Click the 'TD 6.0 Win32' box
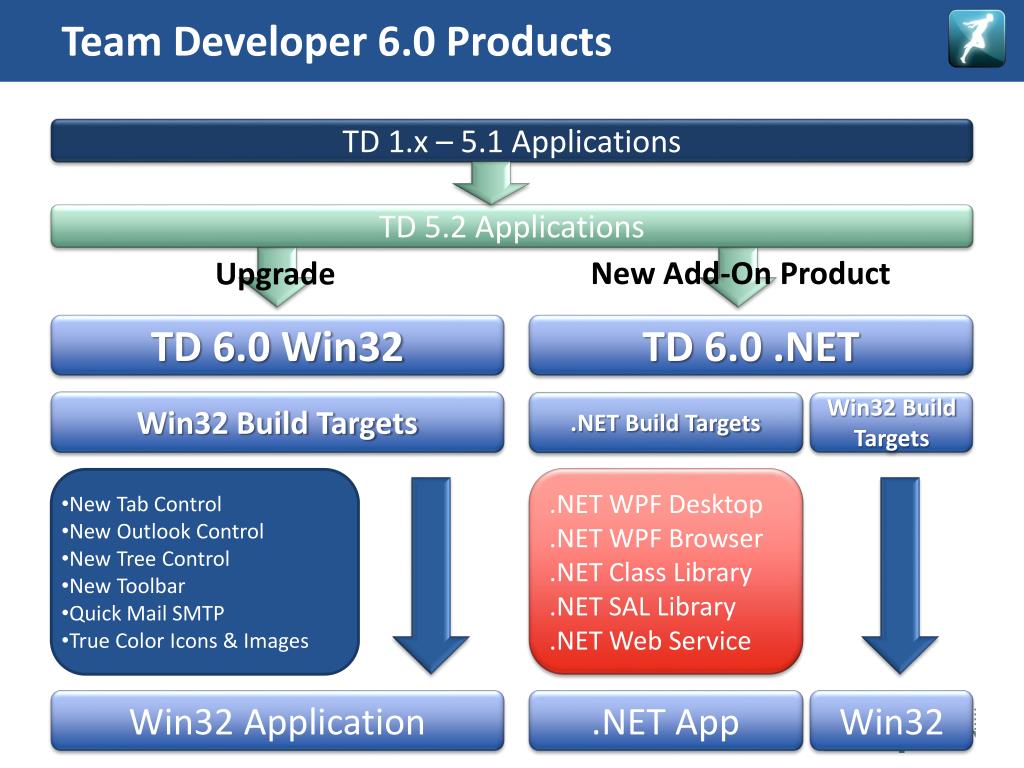 278,345
